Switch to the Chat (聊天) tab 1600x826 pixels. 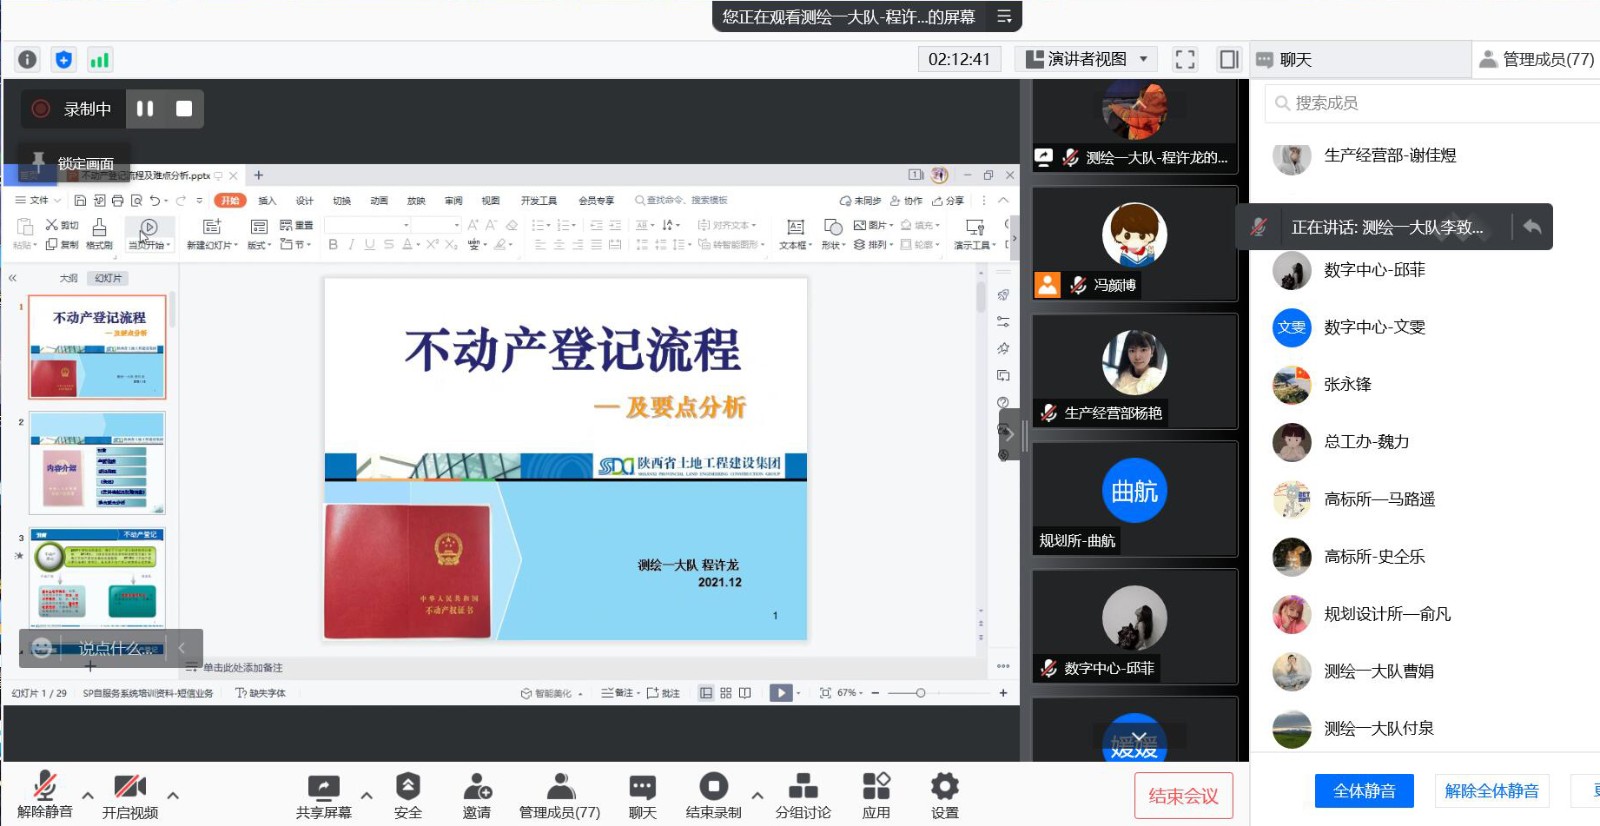click(x=1295, y=60)
